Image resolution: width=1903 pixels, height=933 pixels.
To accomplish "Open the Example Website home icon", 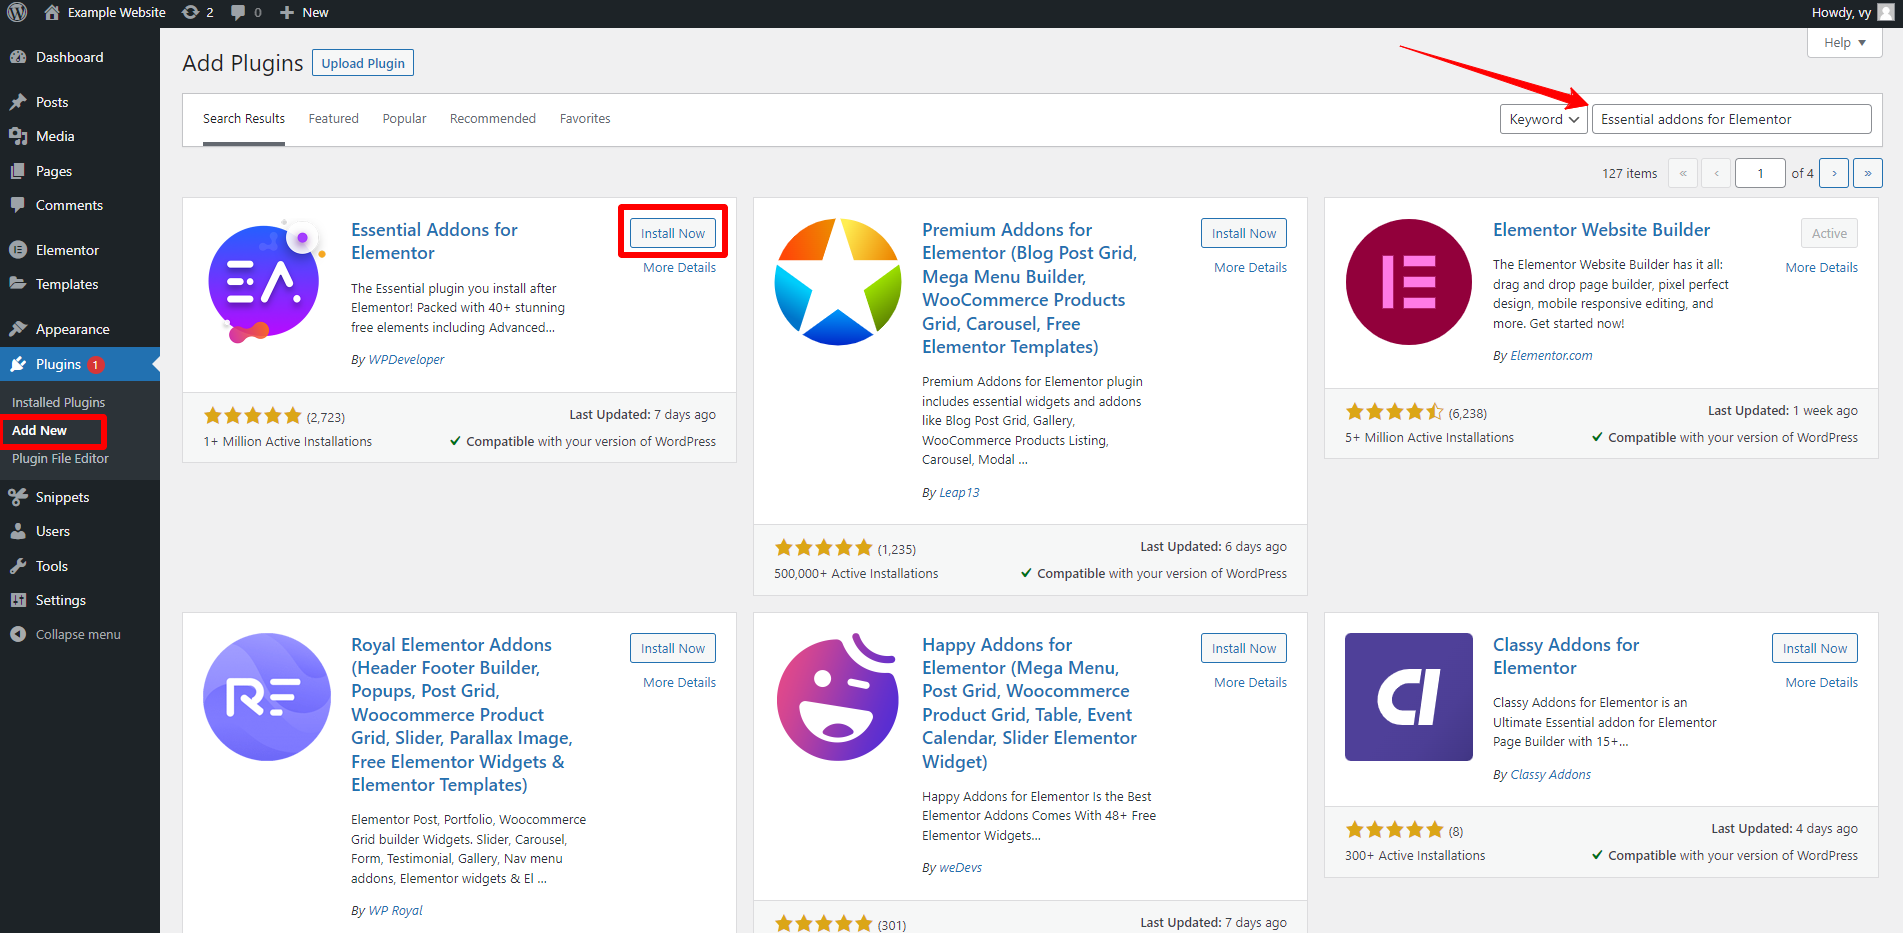I will [52, 12].
